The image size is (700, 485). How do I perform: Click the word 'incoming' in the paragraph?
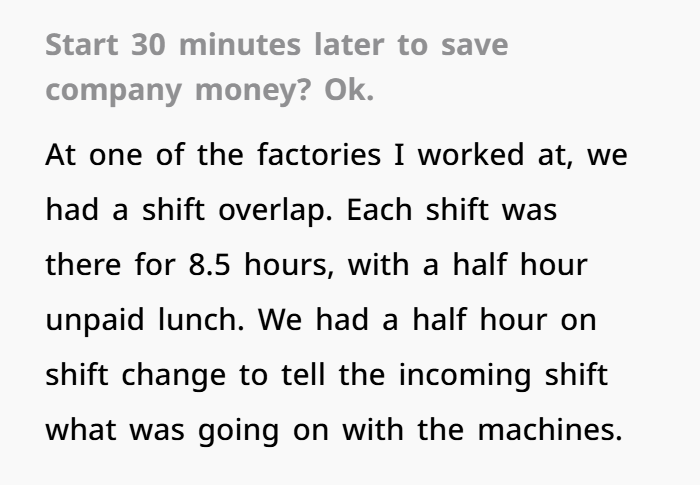(465, 376)
